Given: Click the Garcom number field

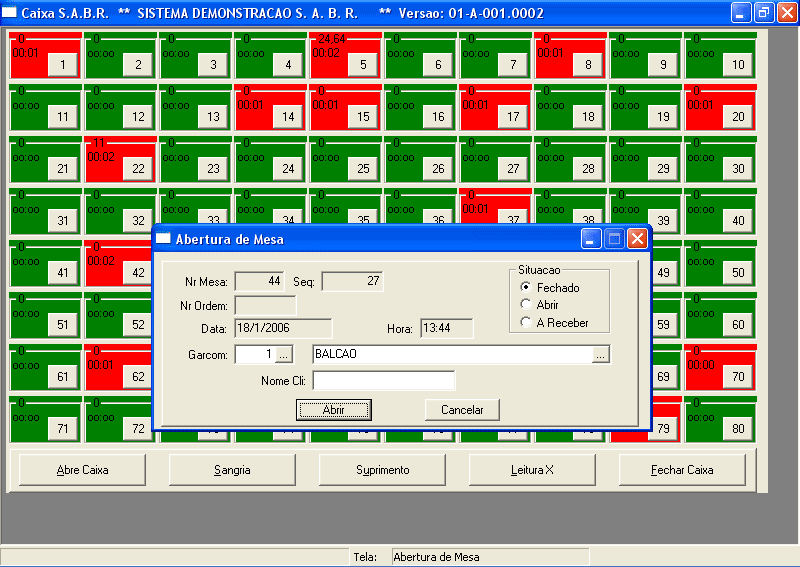Looking at the screenshot, I should [255, 354].
